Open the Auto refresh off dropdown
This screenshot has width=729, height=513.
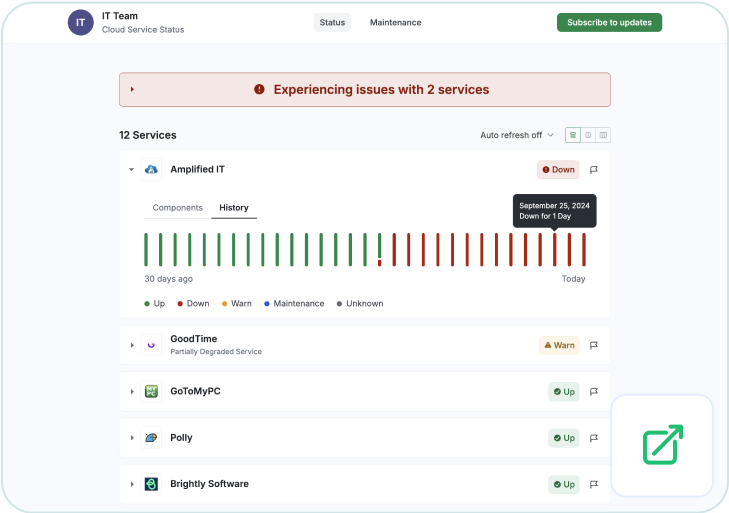pos(517,135)
